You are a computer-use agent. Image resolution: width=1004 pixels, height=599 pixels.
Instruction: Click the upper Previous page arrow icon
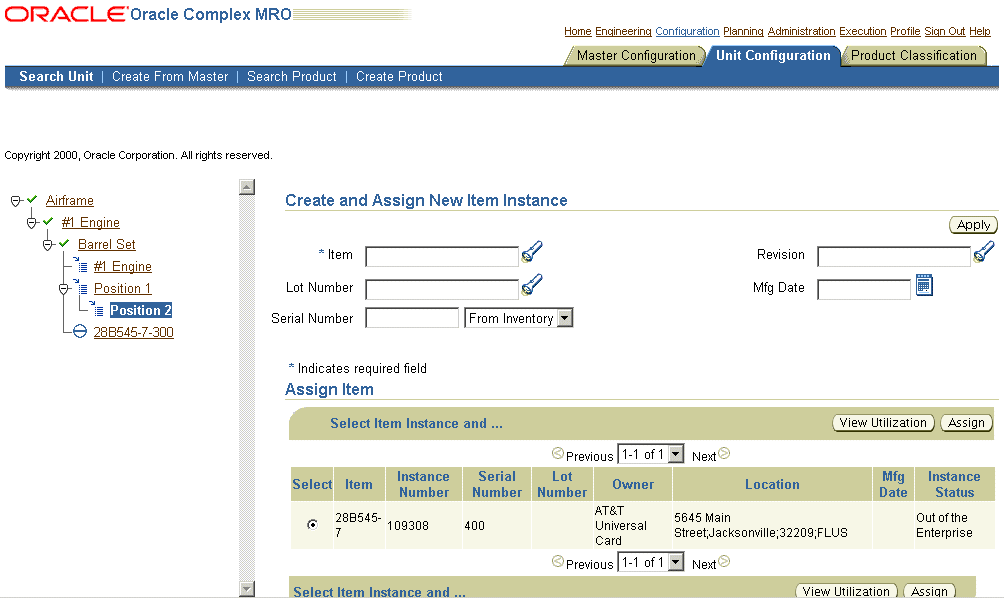[x=558, y=453]
